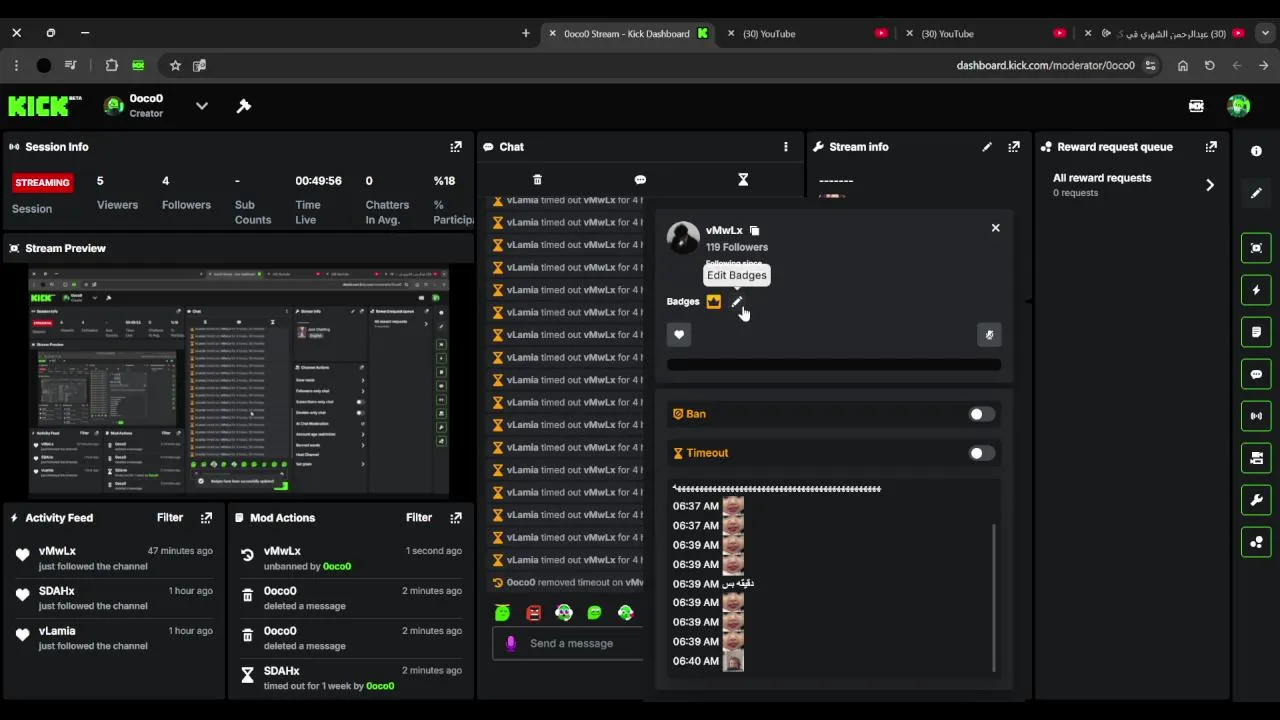The image size is (1280, 720).
Task: Click the rewards dots icon in right sidebar
Action: click(x=1256, y=542)
